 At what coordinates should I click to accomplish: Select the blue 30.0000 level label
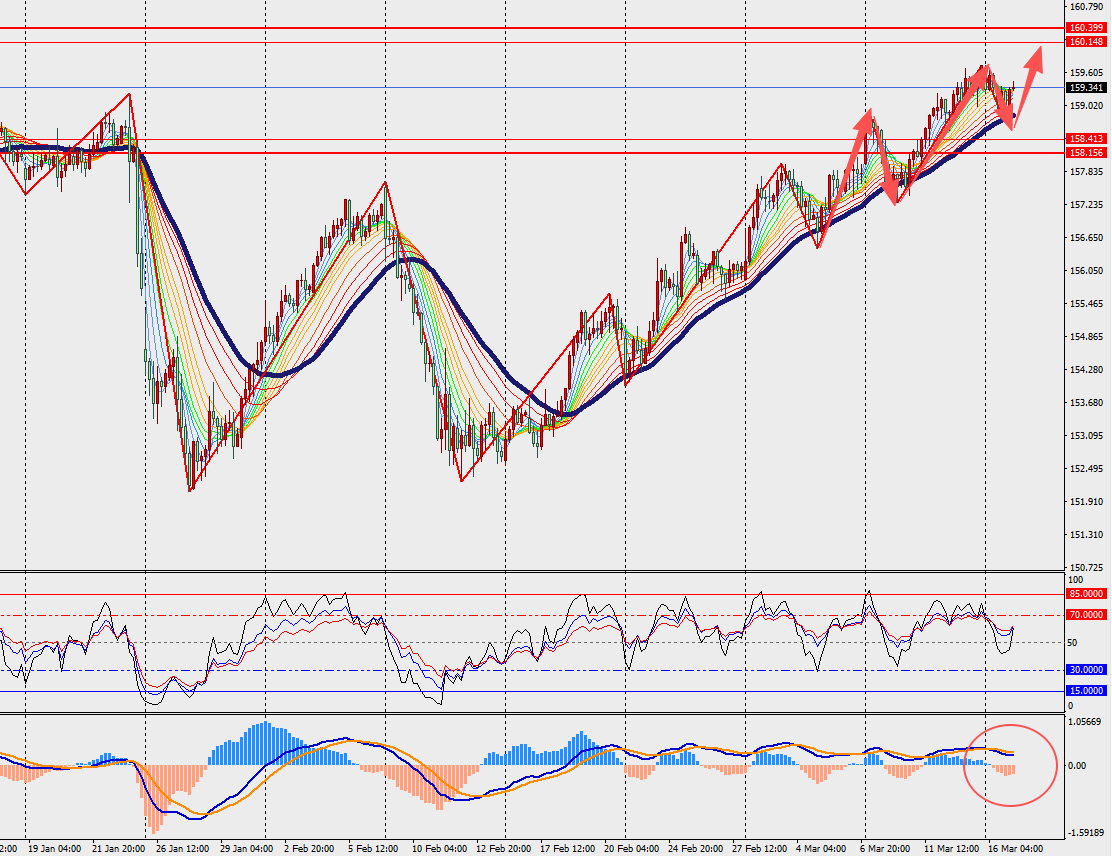[1086, 671]
